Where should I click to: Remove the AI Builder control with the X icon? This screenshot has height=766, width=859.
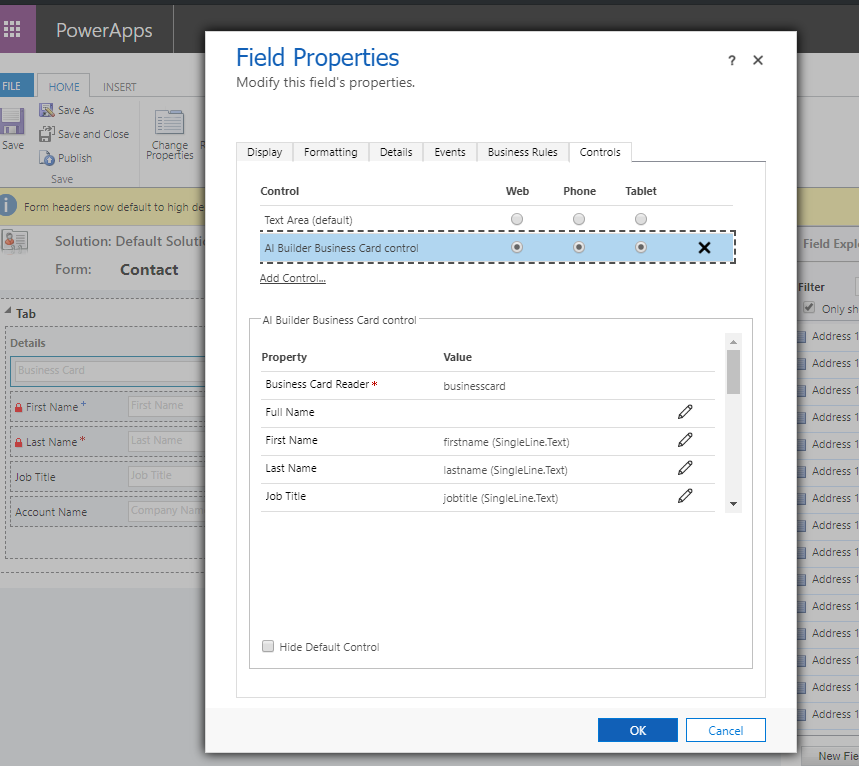704,247
